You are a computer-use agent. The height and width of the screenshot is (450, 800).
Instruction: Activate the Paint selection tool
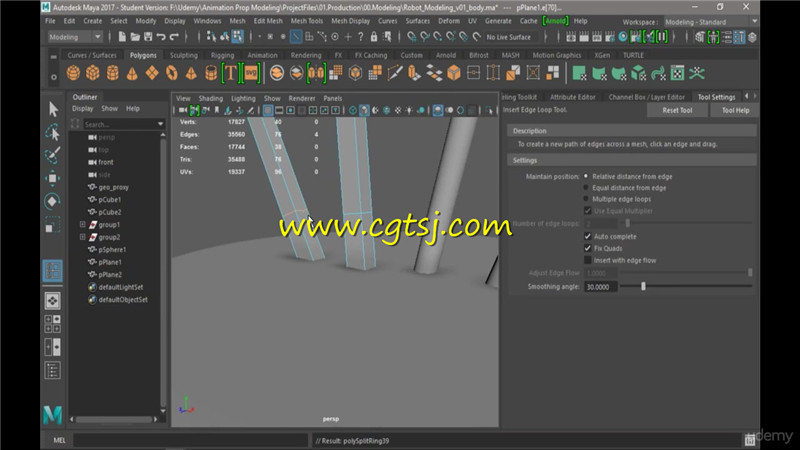[53, 155]
